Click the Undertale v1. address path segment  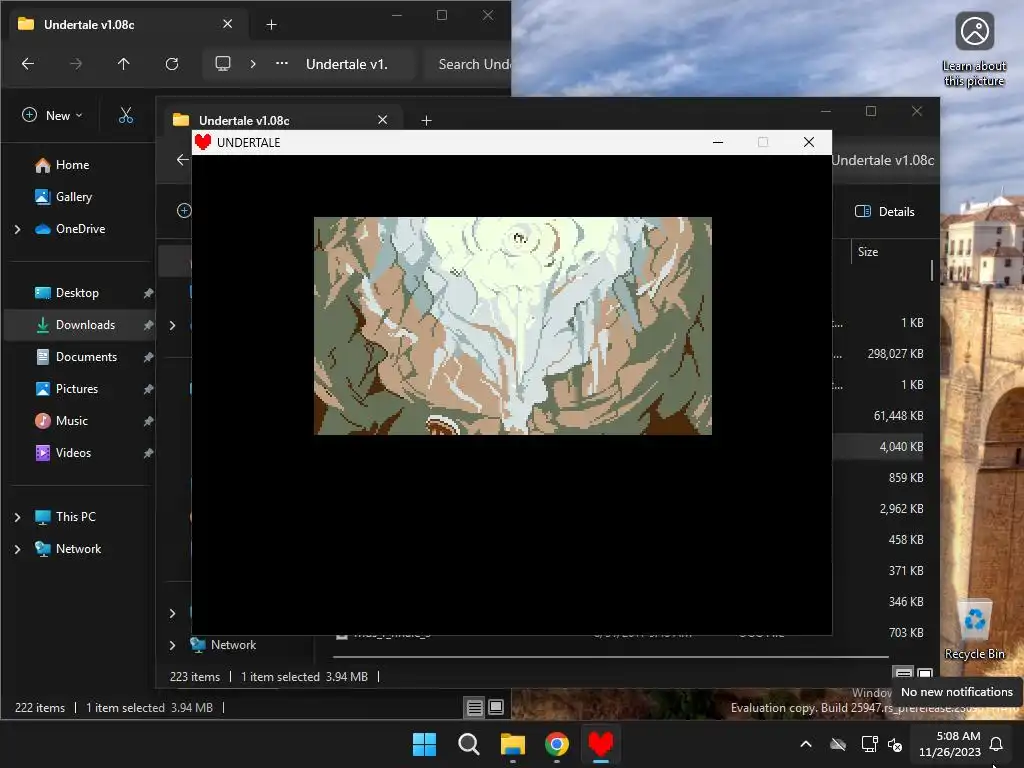click(347, 64)
